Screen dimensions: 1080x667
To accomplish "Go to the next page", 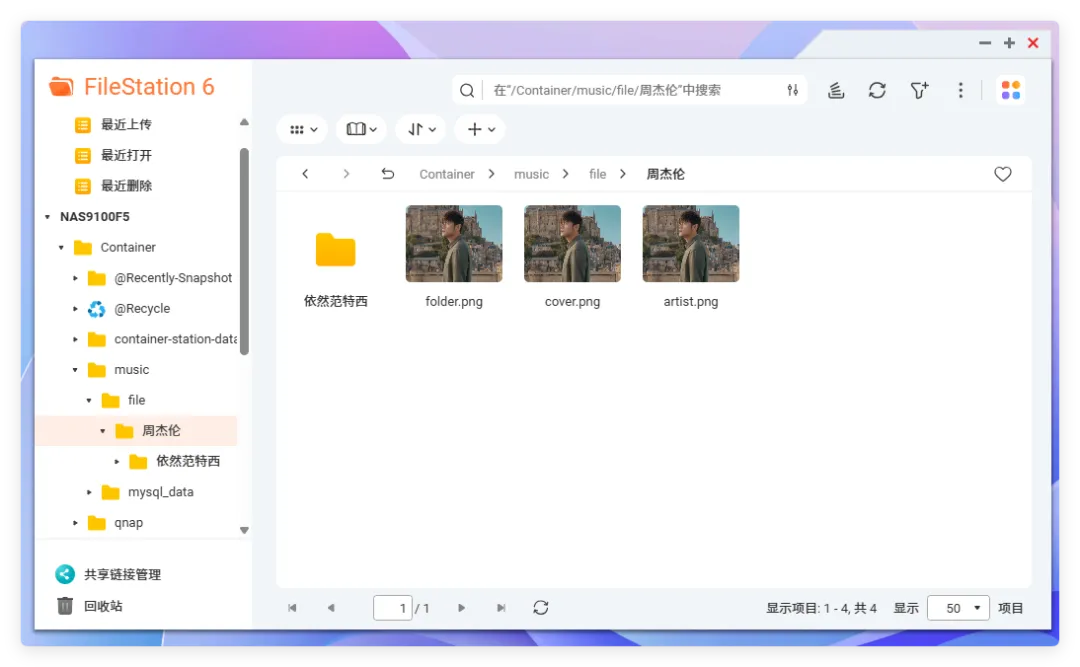I will [x=461, y=608].
